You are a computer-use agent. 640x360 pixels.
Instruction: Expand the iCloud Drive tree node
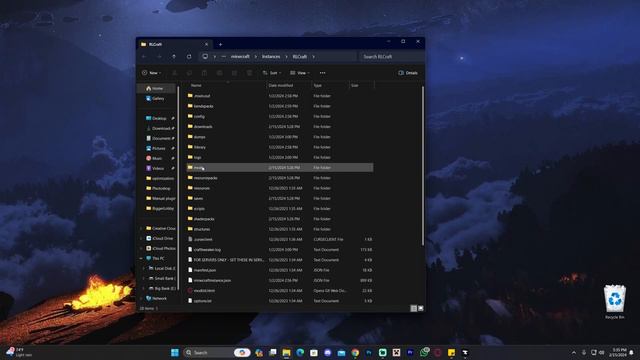click(142, 238)
